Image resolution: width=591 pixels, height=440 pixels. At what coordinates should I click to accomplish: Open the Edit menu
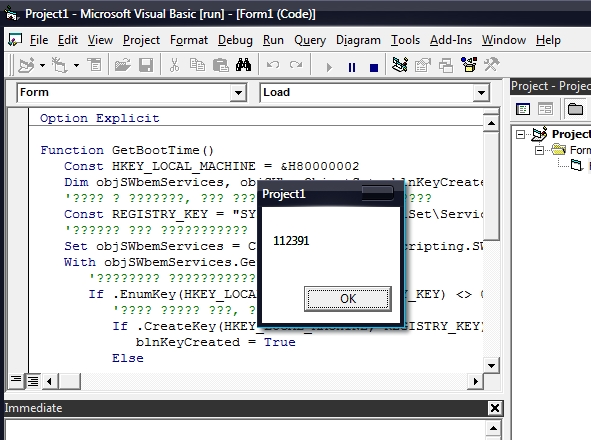(x=68, y=40)
